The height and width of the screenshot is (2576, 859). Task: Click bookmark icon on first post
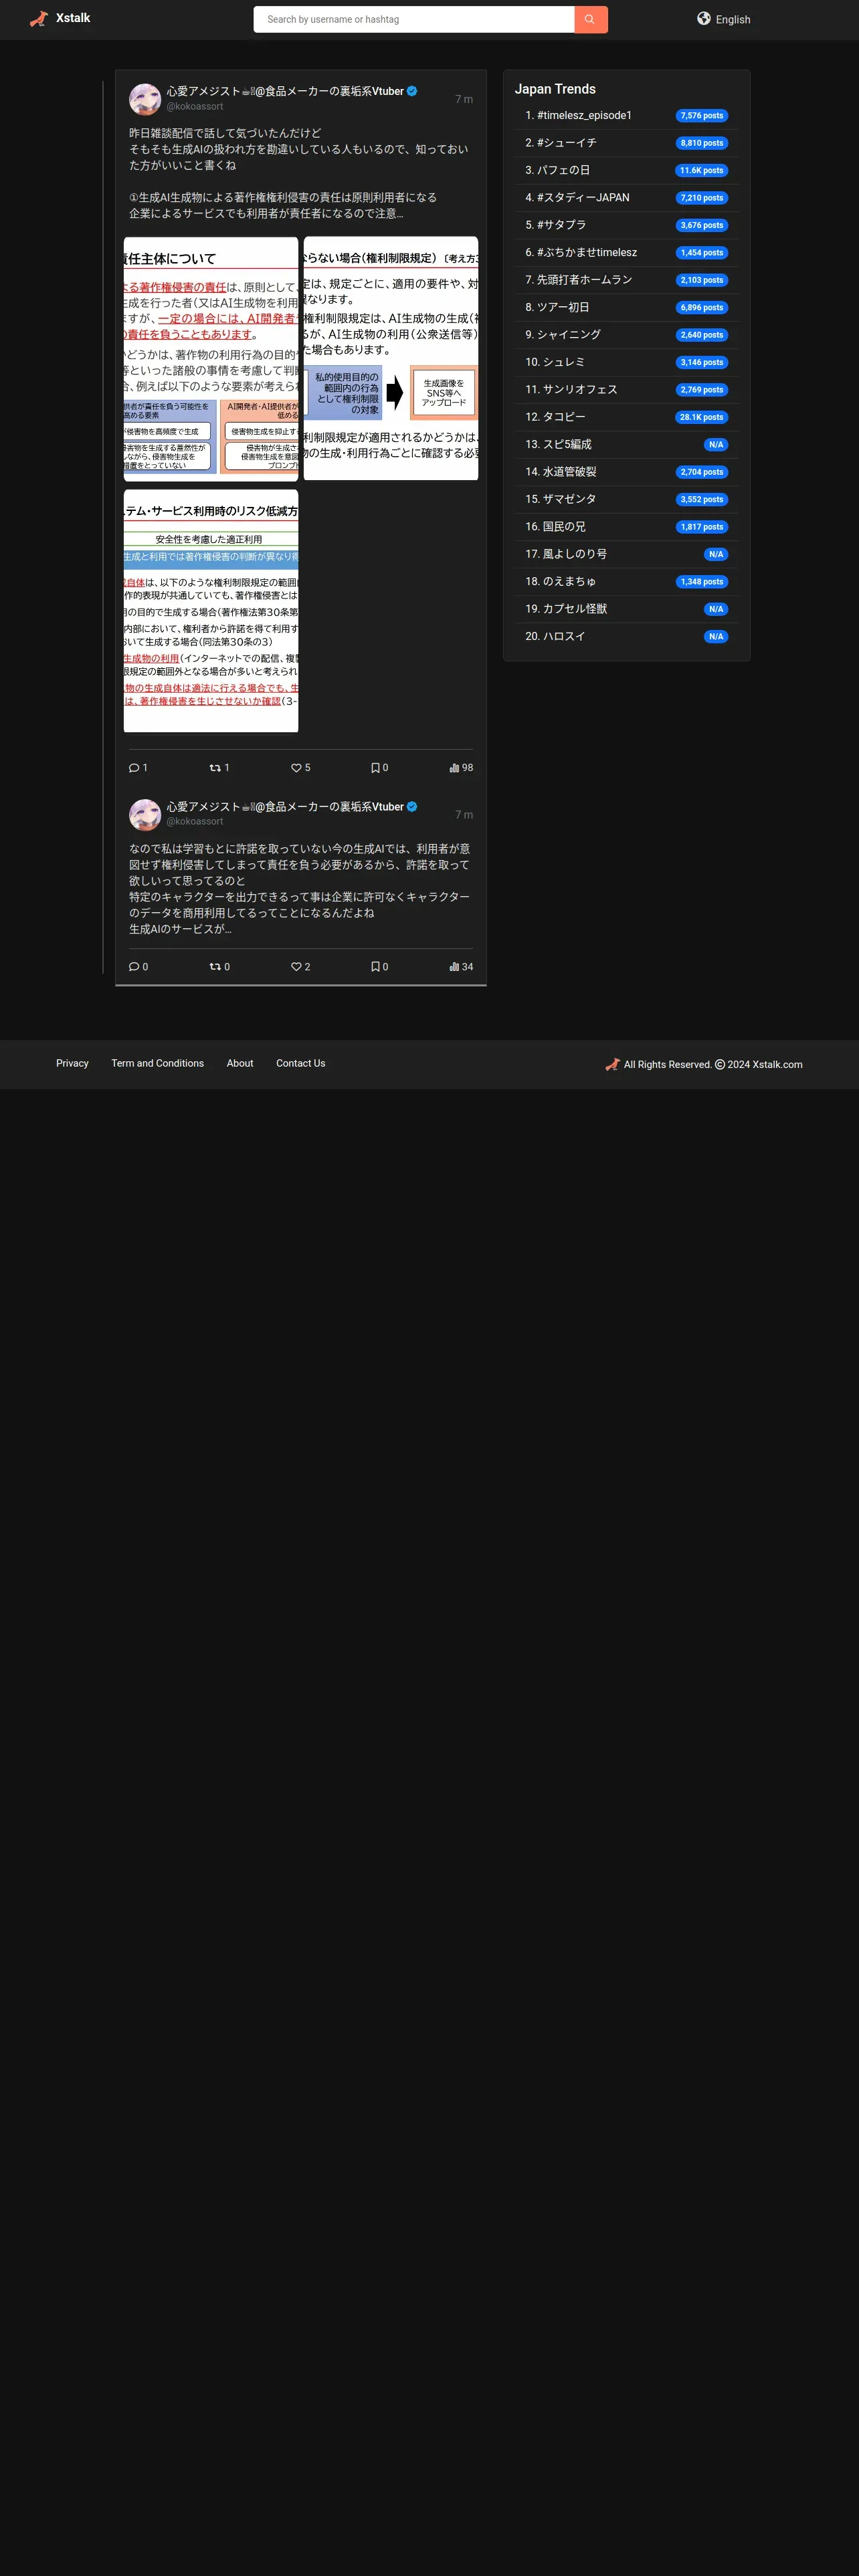click(x=375, y=768)
